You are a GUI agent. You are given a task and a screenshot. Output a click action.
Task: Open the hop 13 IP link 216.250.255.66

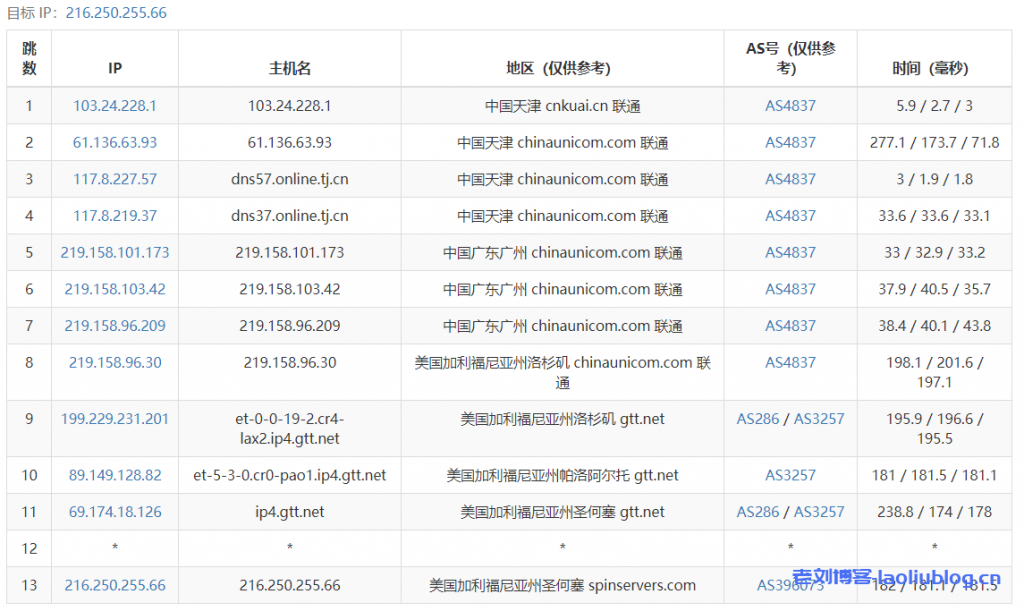click(115, 586)
